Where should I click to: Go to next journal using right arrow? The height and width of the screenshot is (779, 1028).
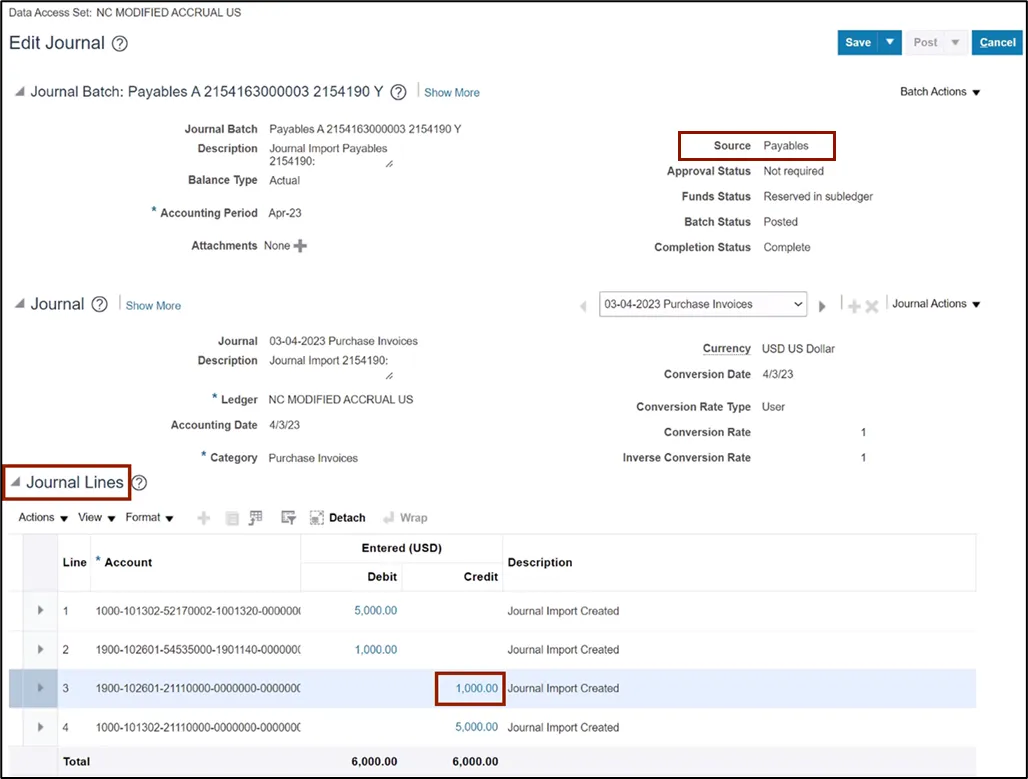823,306
